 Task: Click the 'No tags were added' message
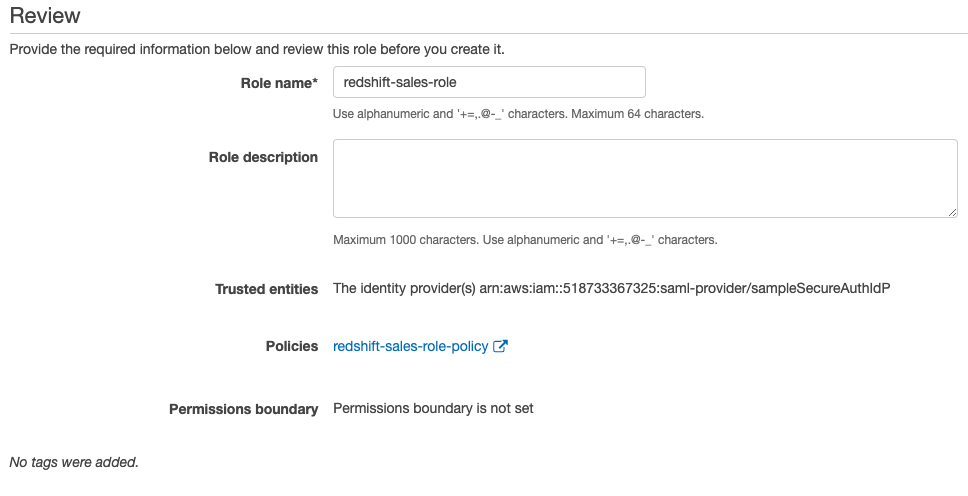point(74,463)
